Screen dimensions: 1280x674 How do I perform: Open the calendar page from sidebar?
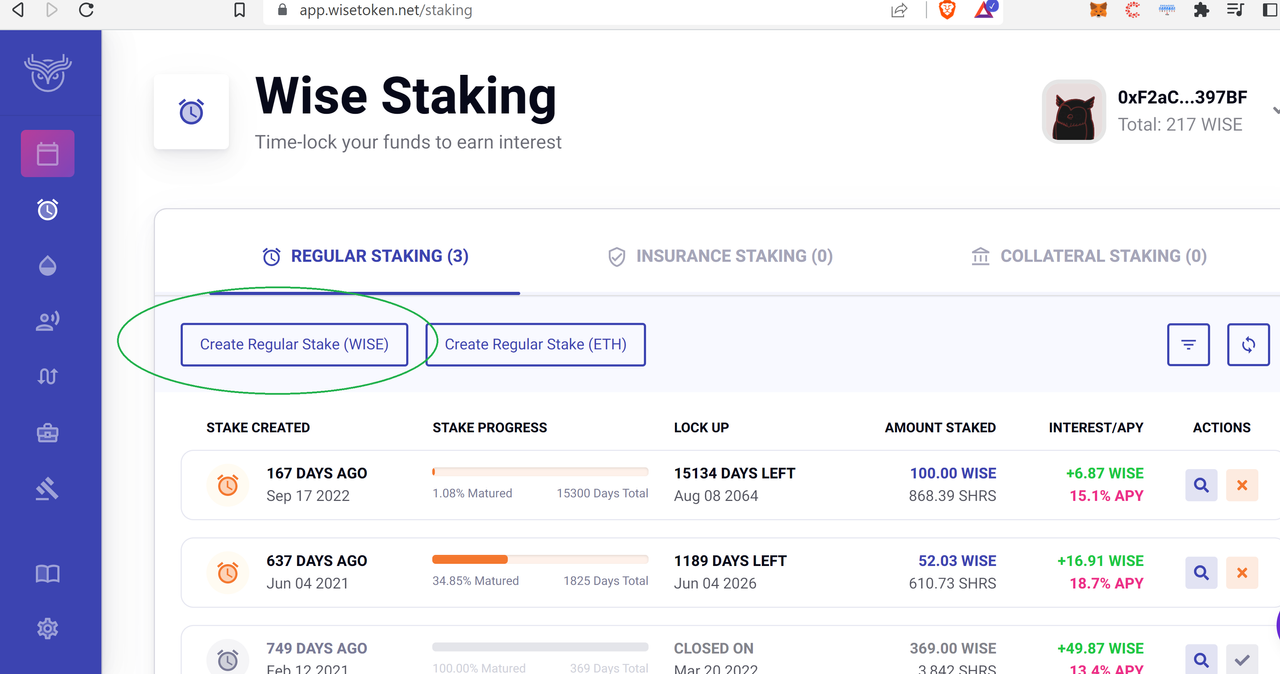[x=48, y=154]
